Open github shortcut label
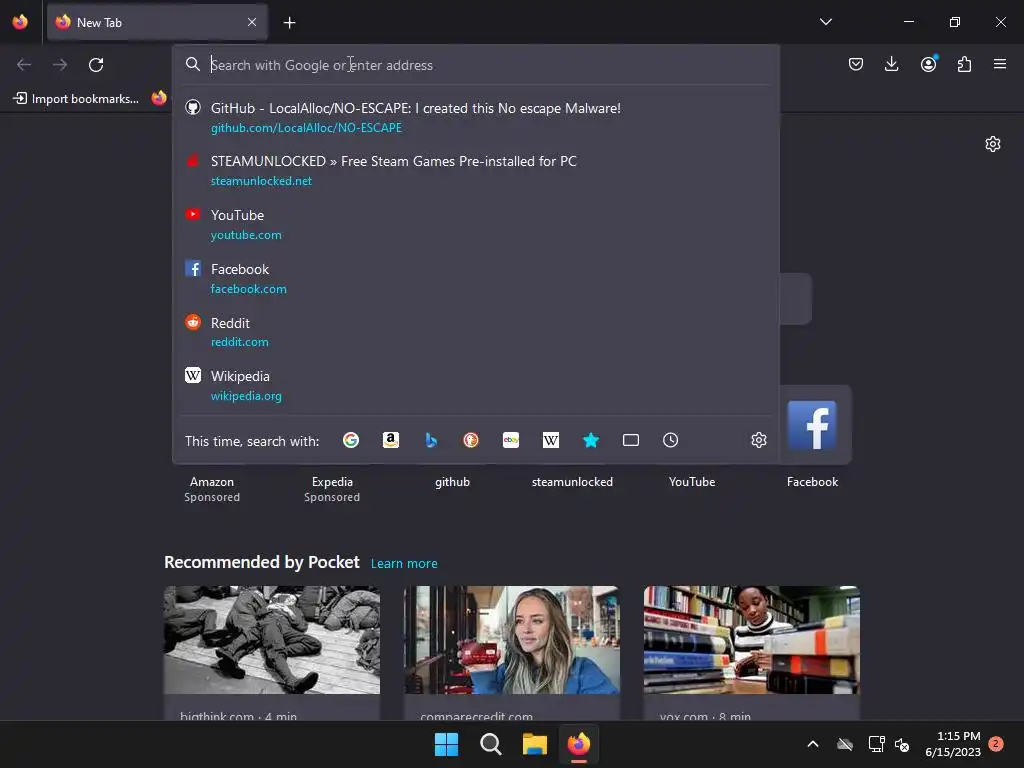Viewport: 1024px width, 768px height. pyautogui.click(x=453, y=482)
